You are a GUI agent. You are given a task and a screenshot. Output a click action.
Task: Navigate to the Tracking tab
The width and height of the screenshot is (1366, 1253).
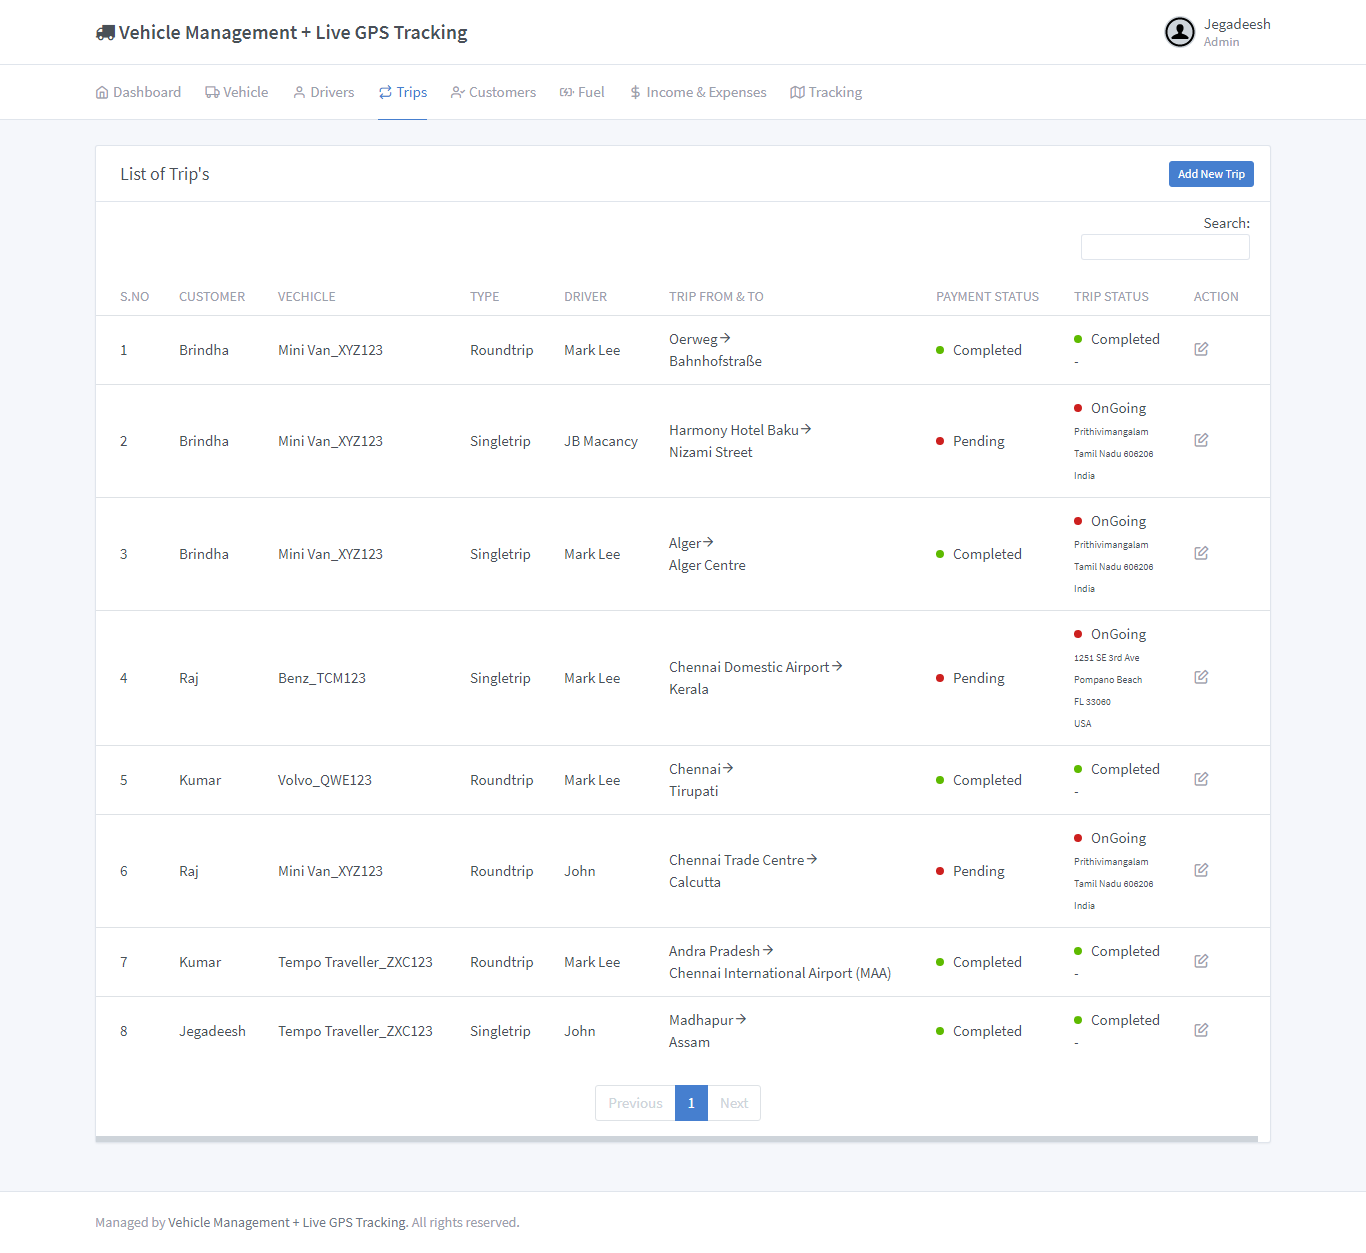coord(826,92)
